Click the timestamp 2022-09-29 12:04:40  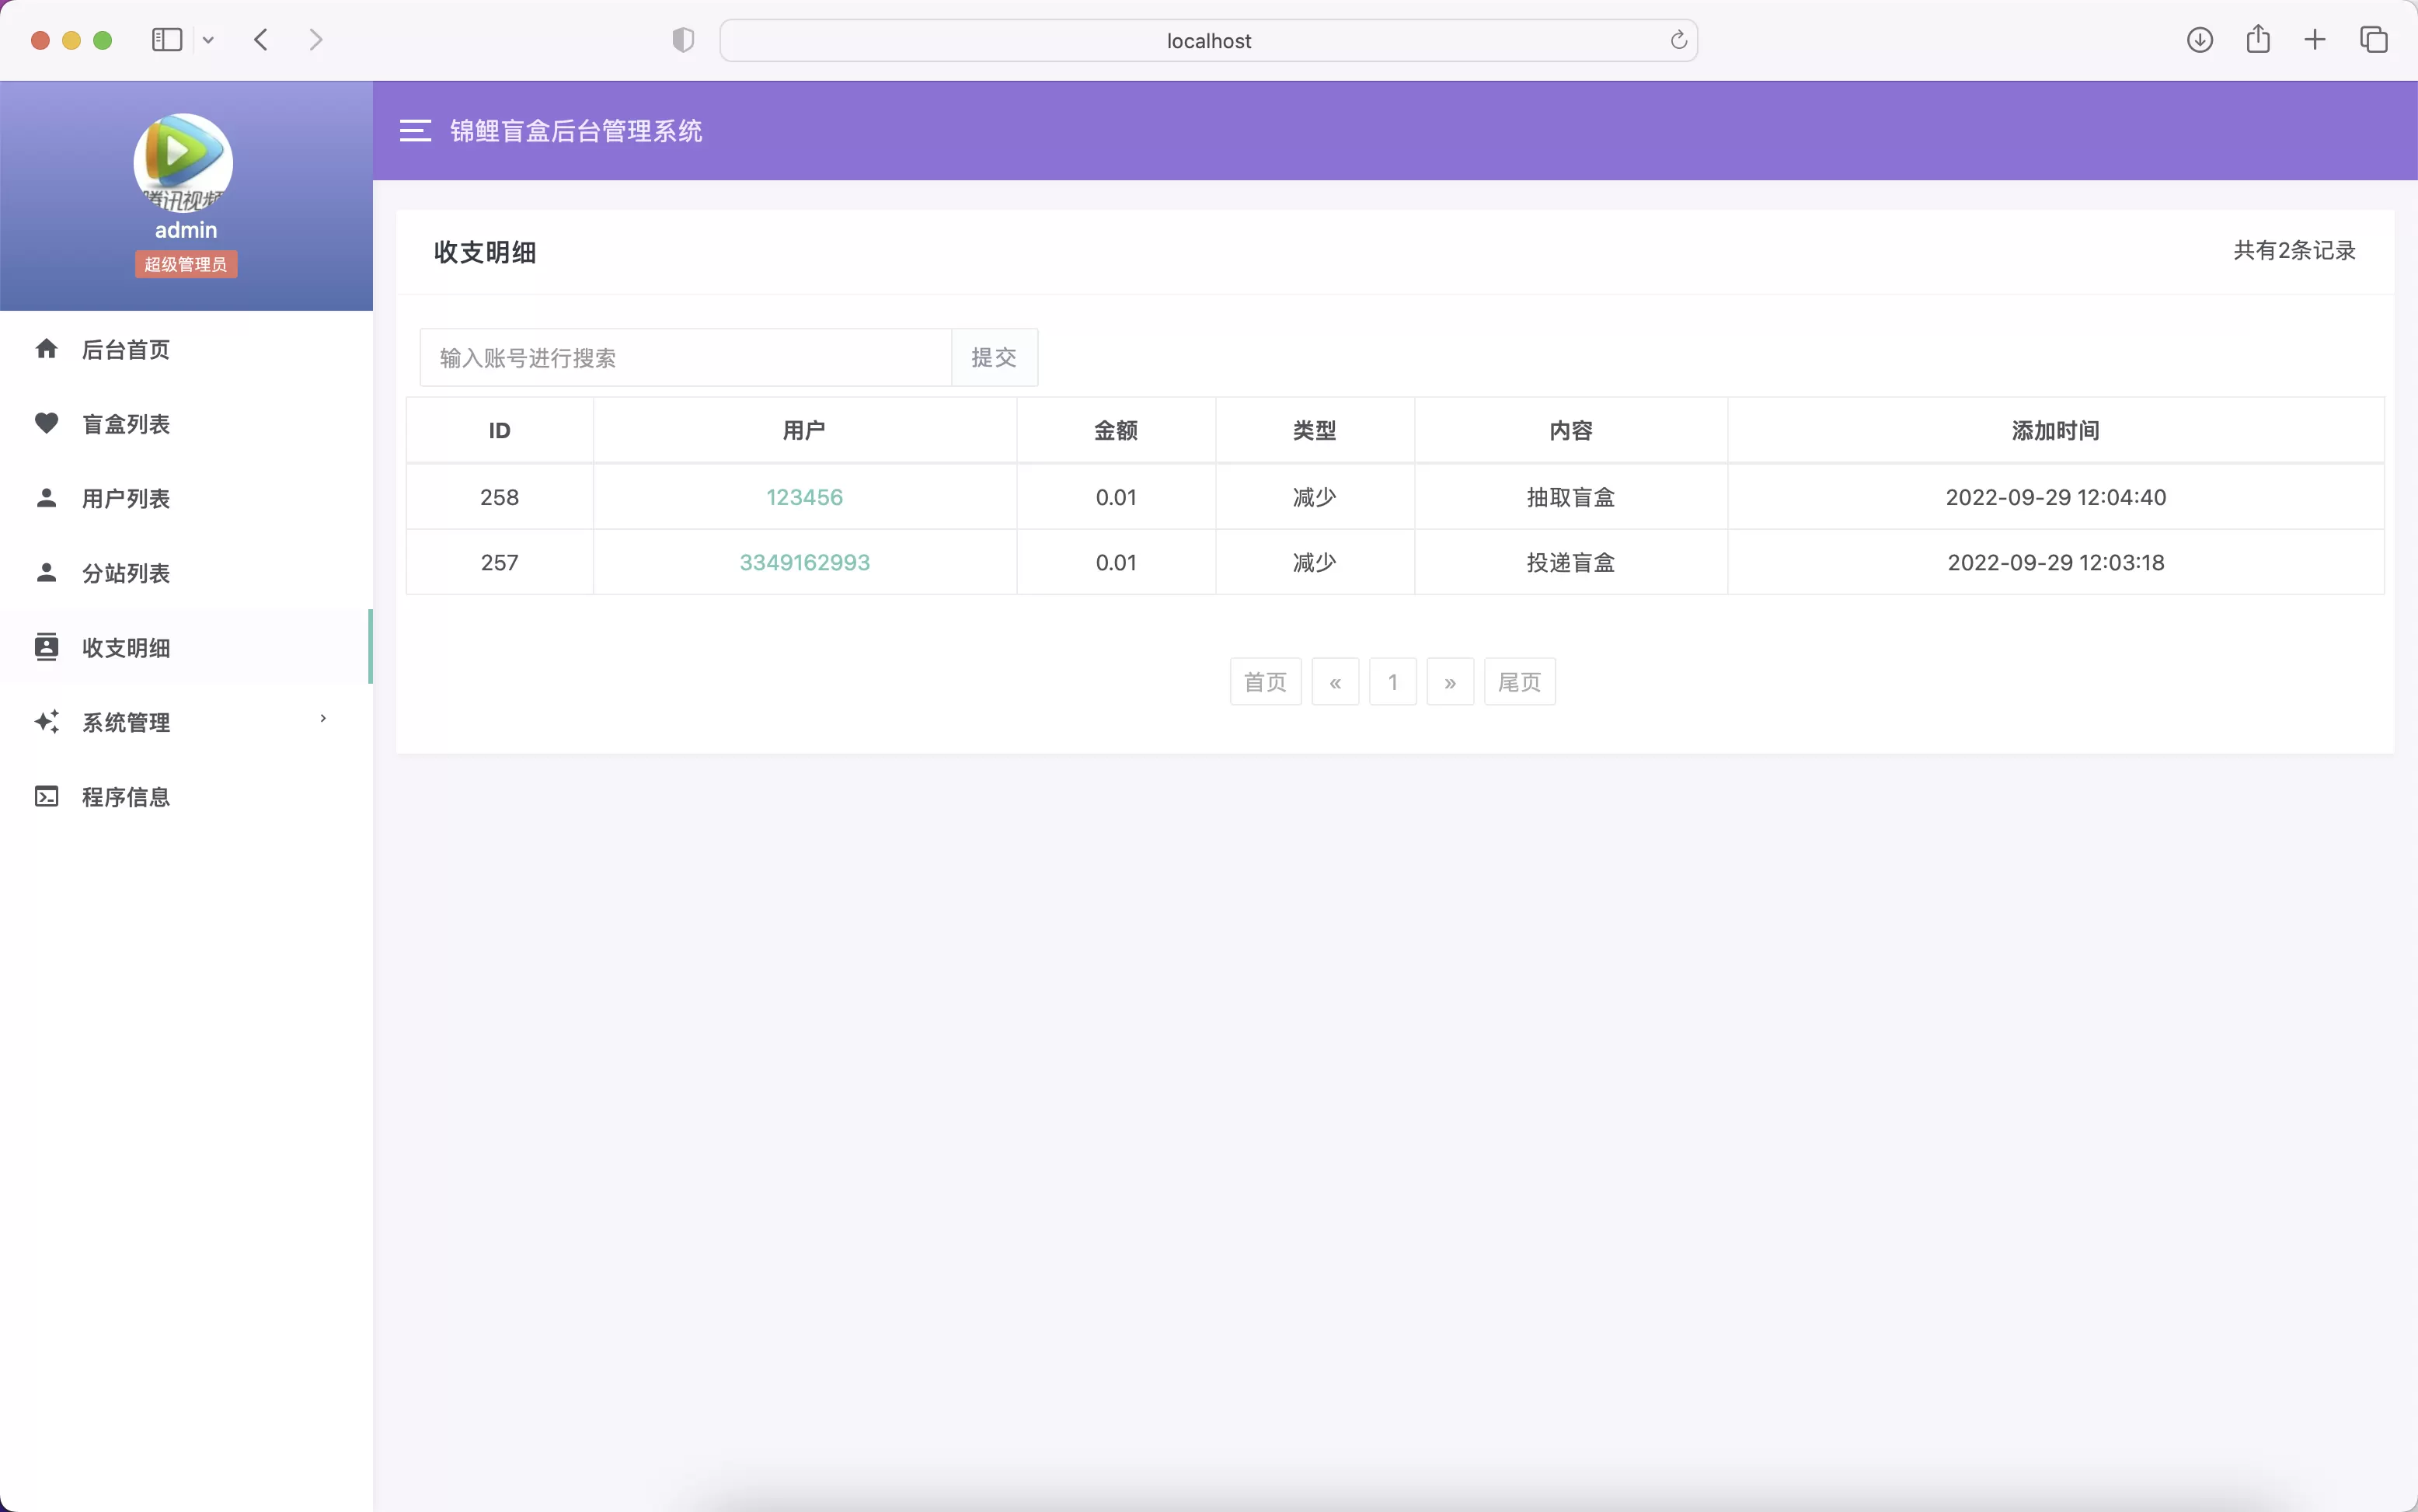(x=2055, y=497)
